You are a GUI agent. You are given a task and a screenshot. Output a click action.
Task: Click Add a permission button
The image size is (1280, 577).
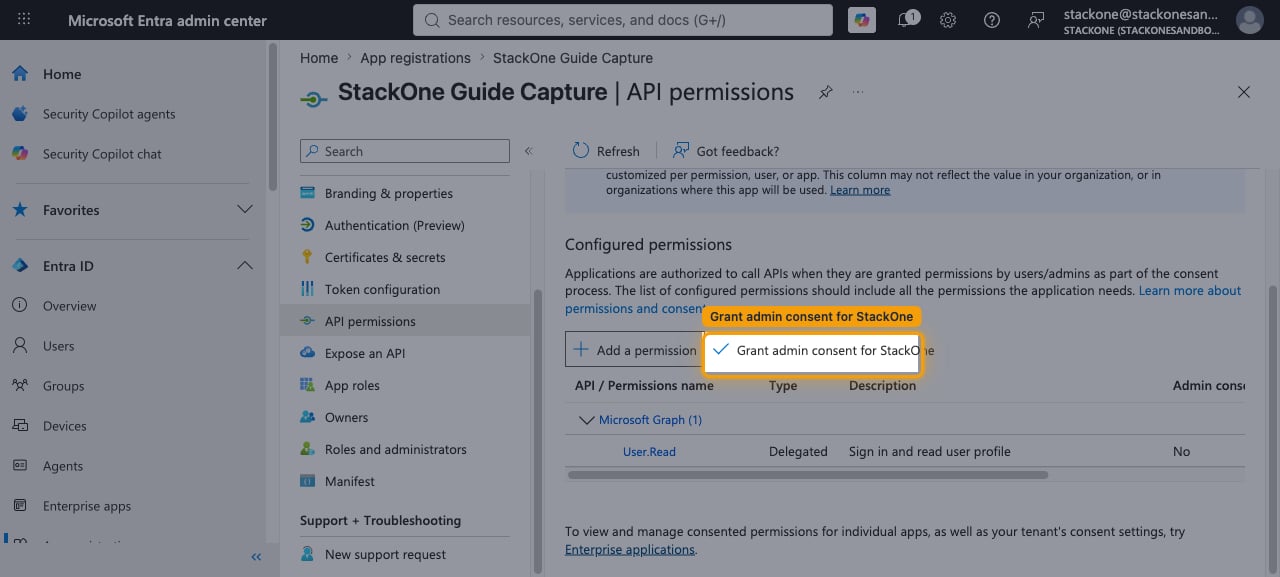point(635,350)
